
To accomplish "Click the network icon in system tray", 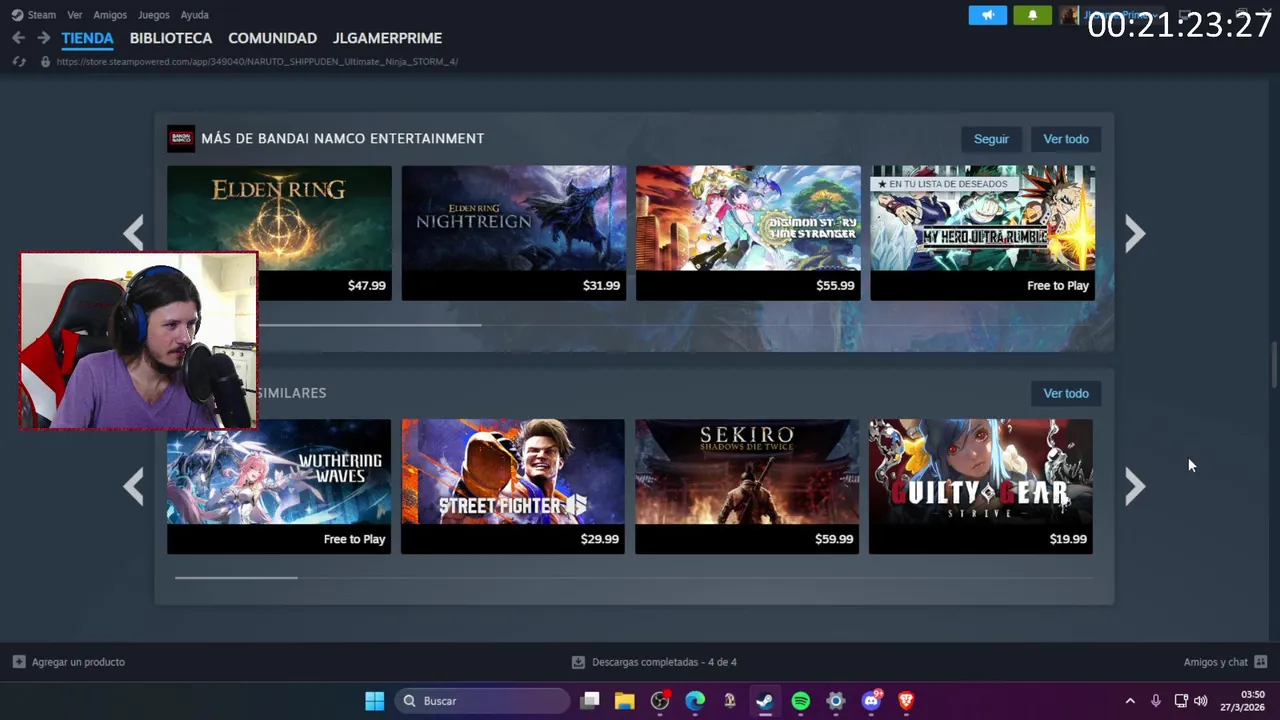I will pos(1180,701).
